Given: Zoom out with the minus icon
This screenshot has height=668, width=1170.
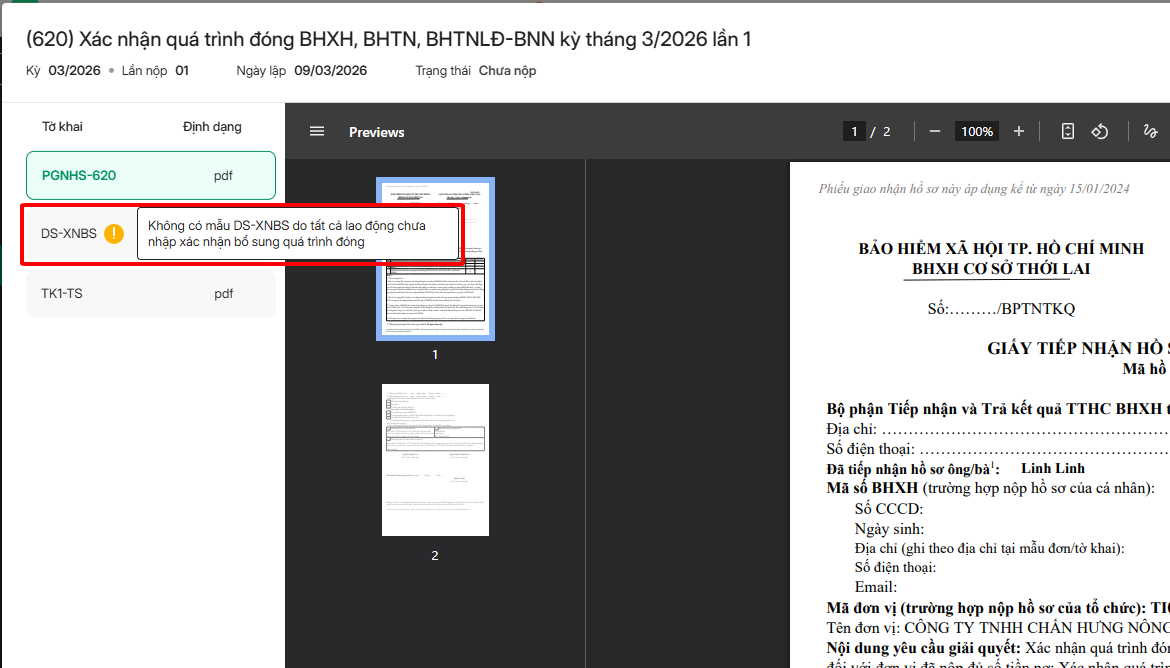Looking at the screenshot, I should 935,131.
